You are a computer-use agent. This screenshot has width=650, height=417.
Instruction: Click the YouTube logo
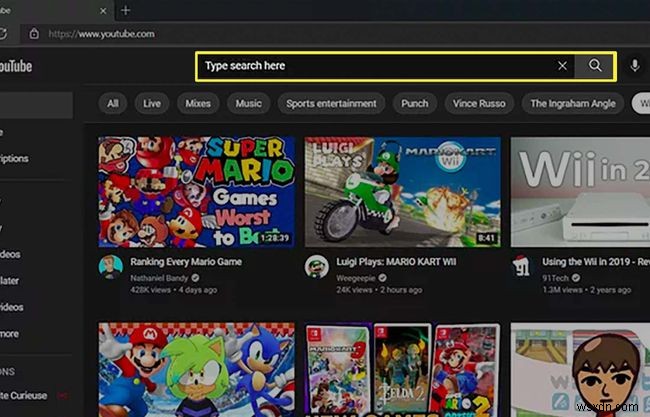click(x=16, y=66)
